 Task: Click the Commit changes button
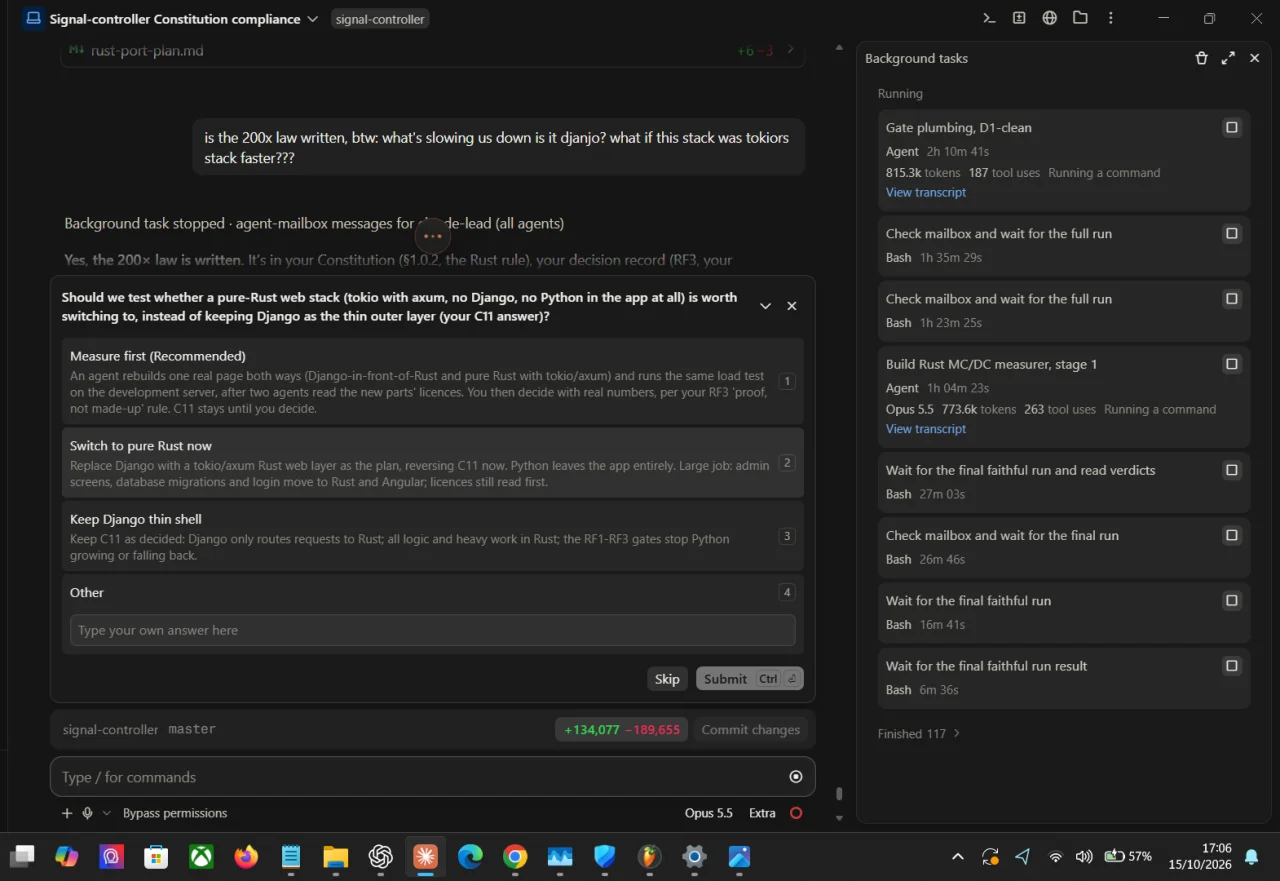pos(751,730)
